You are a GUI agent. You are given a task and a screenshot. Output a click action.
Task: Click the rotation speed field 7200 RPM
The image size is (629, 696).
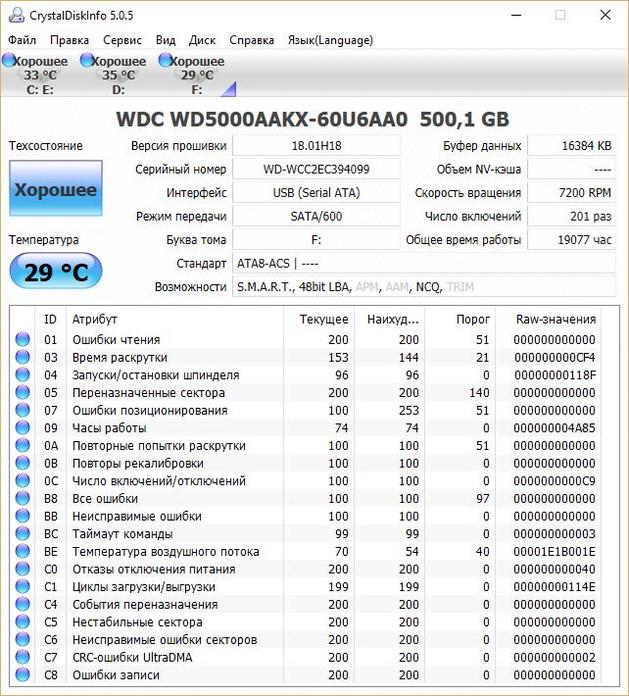click(x=571, y=193)
